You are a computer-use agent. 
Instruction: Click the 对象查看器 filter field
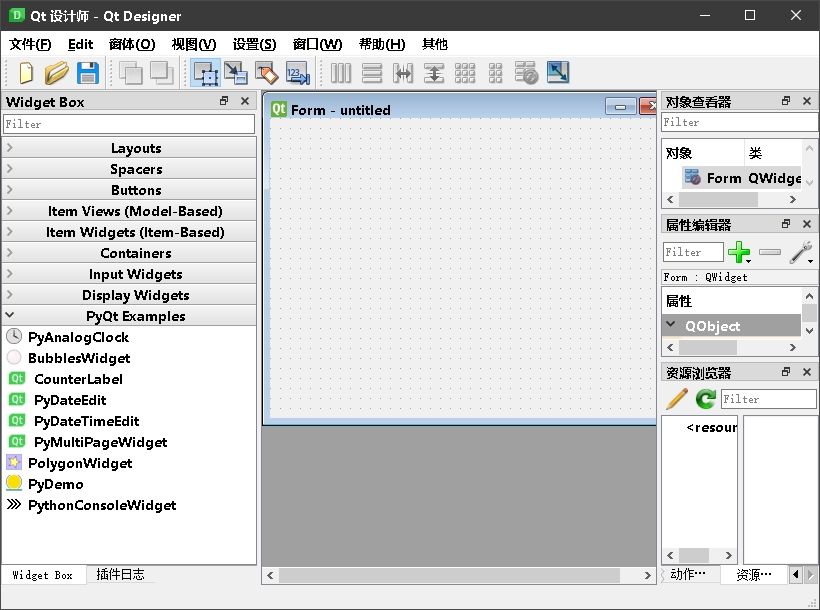pos(739,122)
